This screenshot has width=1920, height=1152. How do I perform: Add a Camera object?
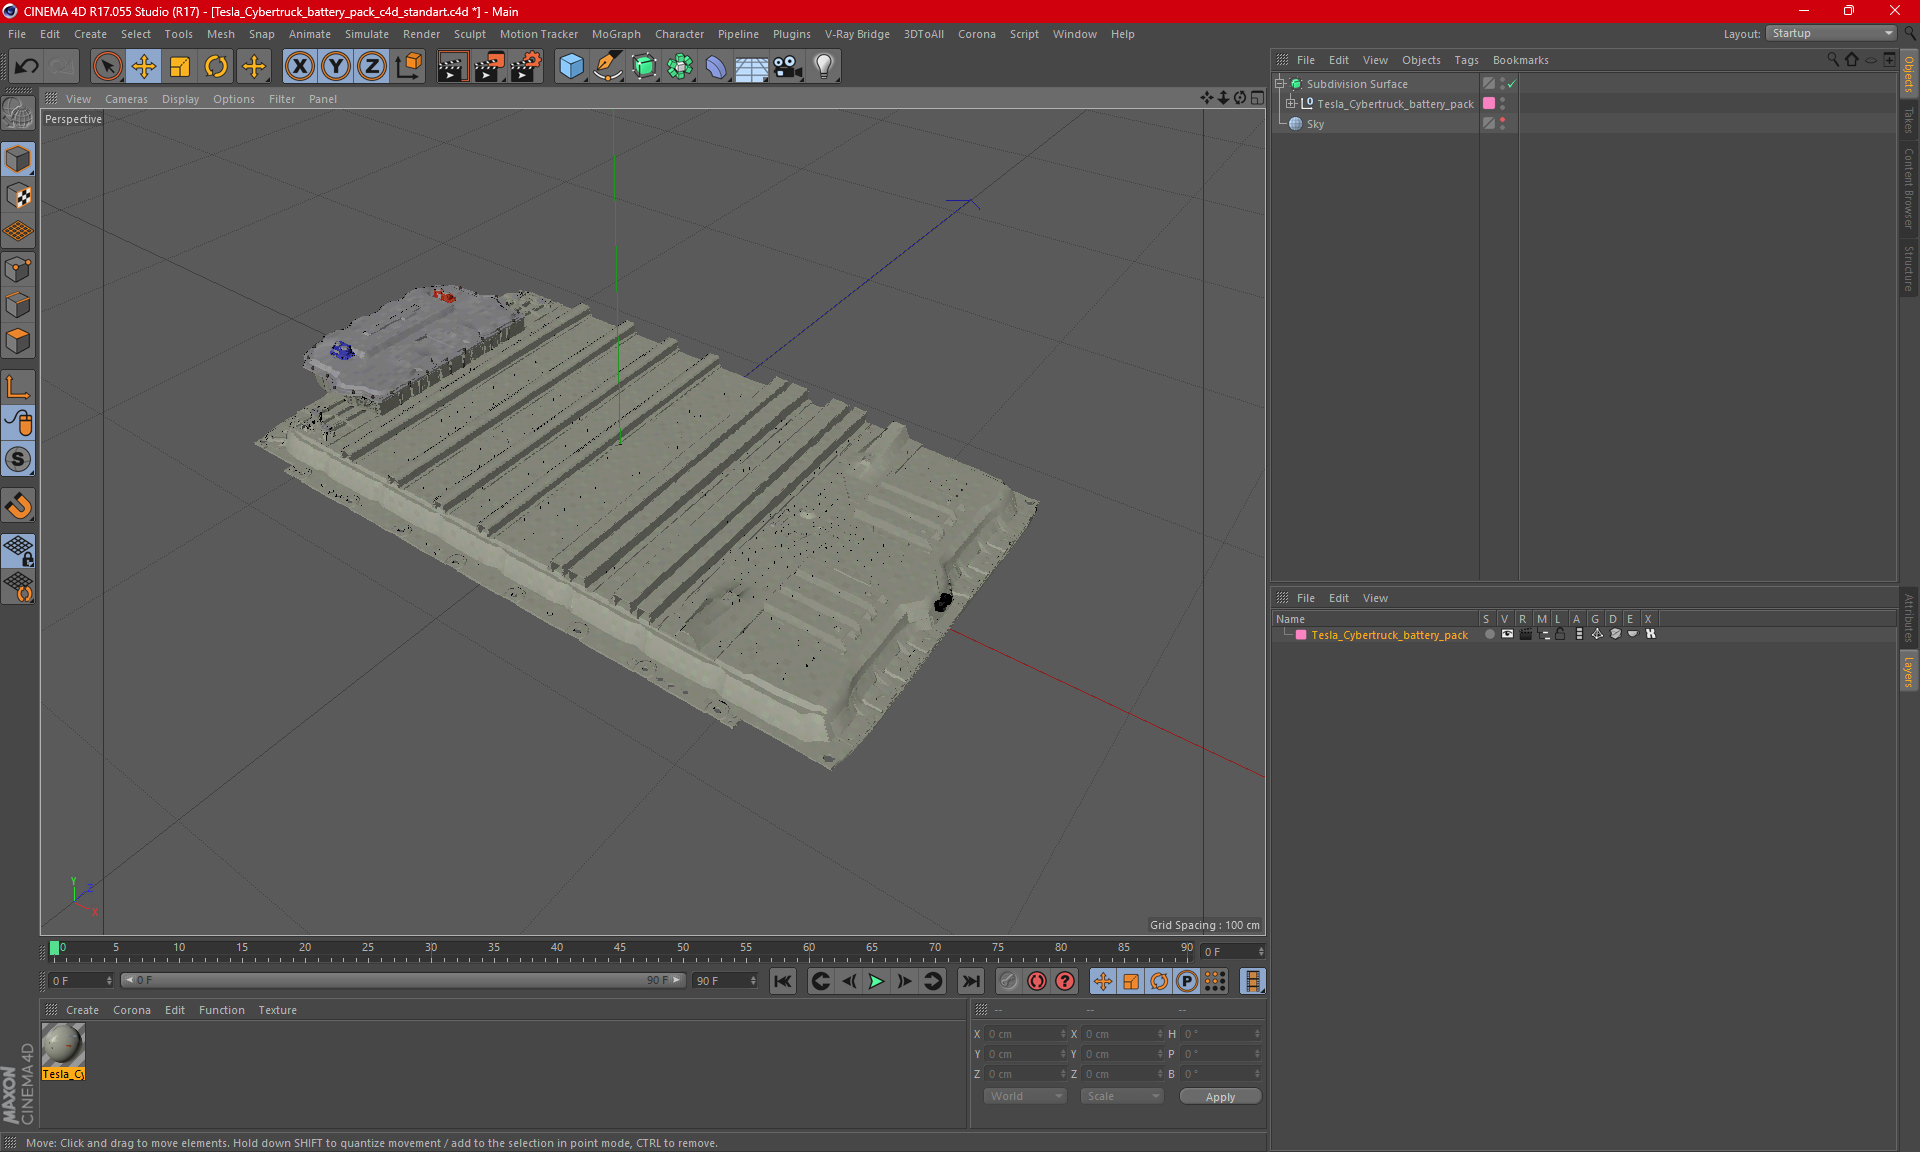pyautogui.click(x=788, y=67)
